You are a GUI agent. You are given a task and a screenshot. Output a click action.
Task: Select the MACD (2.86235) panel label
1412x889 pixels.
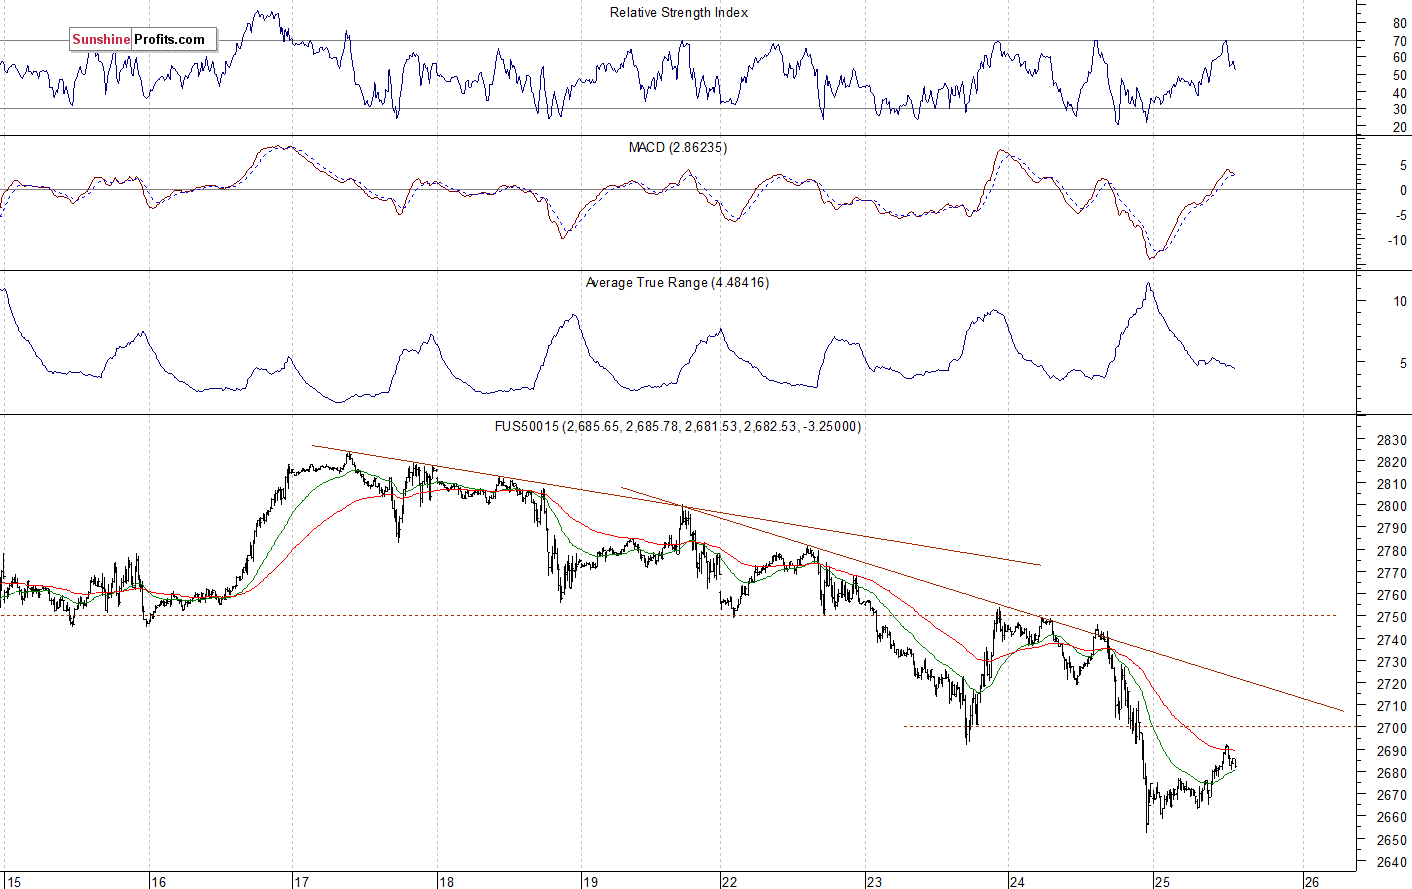[x=678, y=147]
